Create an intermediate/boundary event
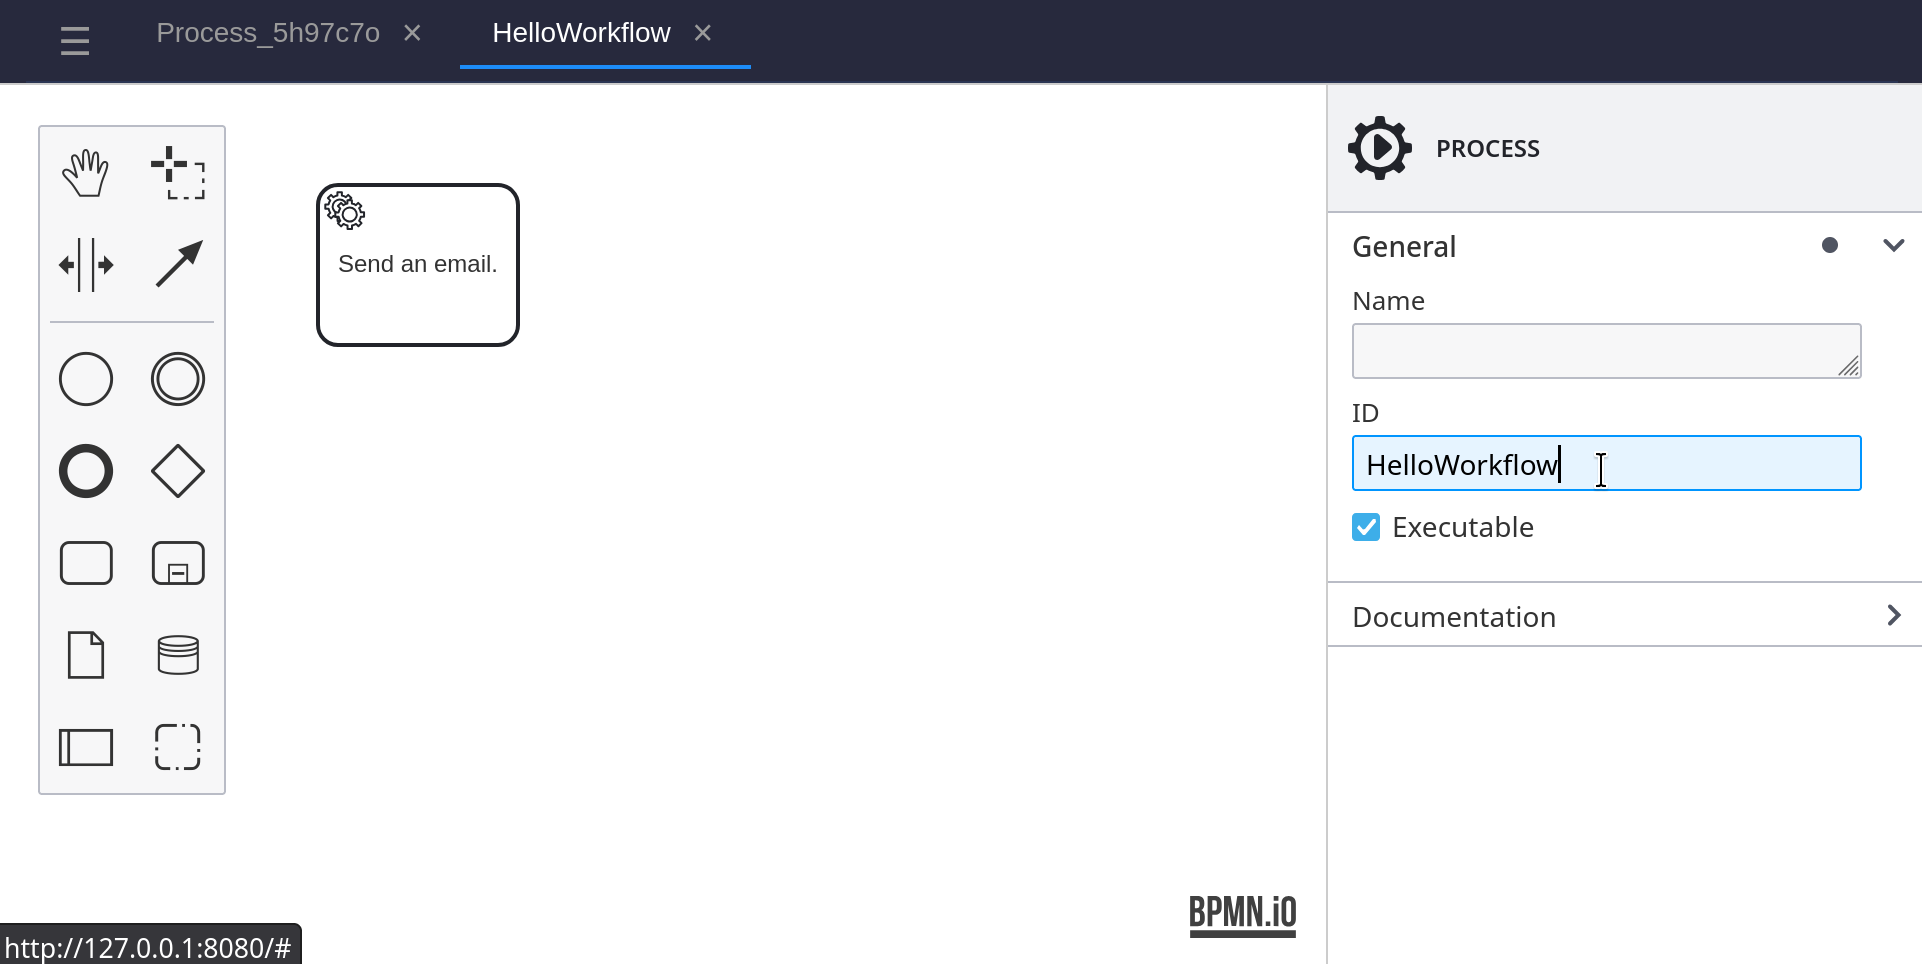 tap(178, 379)
